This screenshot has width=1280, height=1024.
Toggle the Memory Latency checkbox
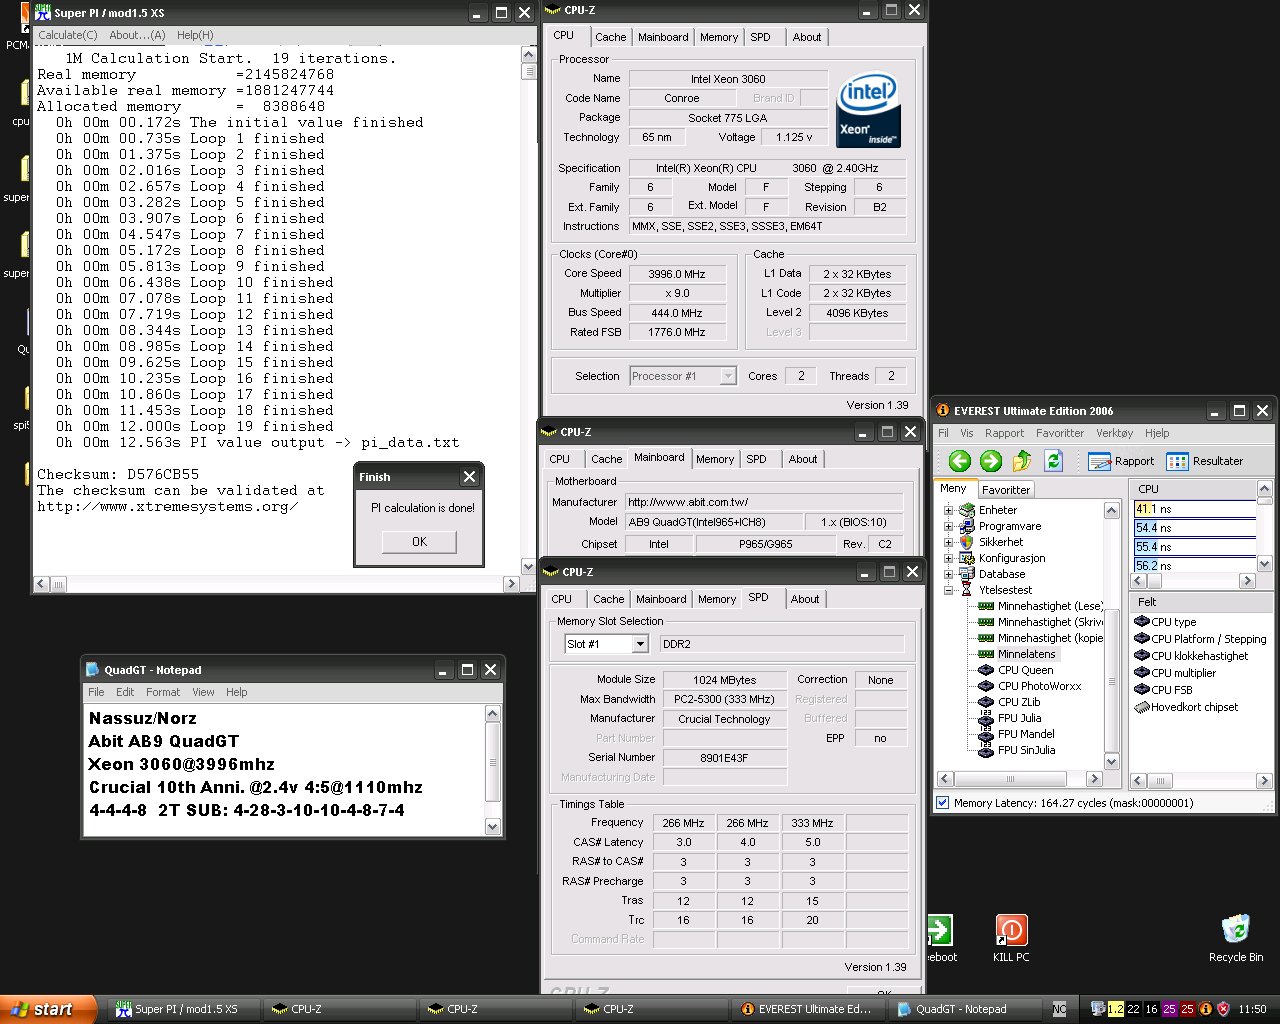(x=942, y=803)
